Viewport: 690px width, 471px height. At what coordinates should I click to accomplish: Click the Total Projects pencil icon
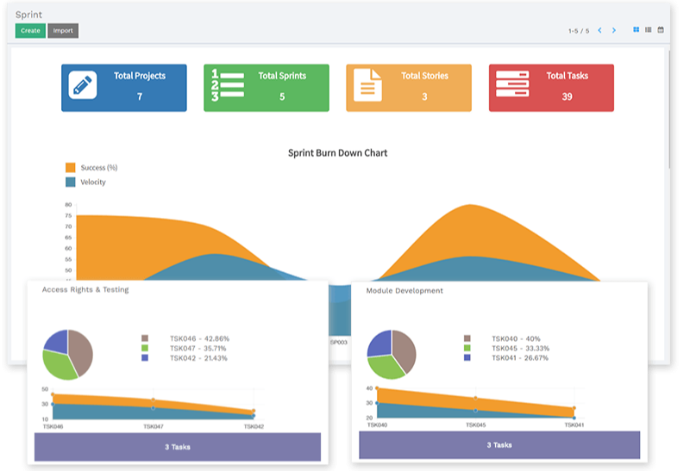82,86
